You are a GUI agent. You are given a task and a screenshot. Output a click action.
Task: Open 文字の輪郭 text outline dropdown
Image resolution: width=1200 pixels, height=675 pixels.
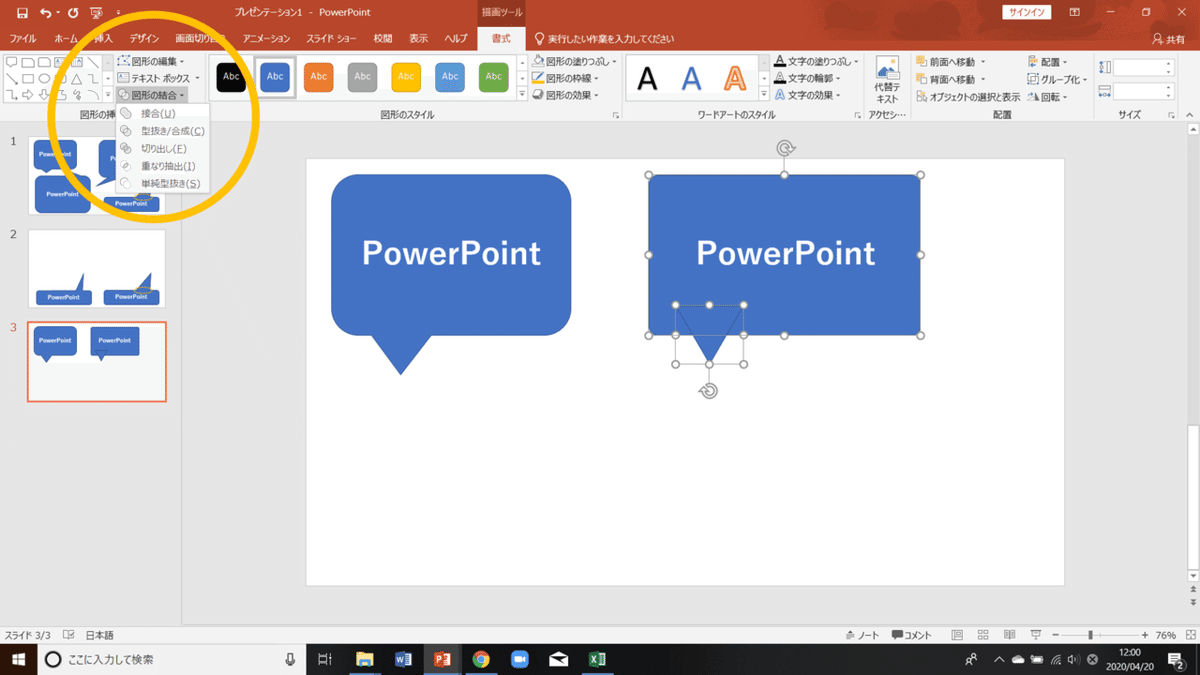point(807,78)
